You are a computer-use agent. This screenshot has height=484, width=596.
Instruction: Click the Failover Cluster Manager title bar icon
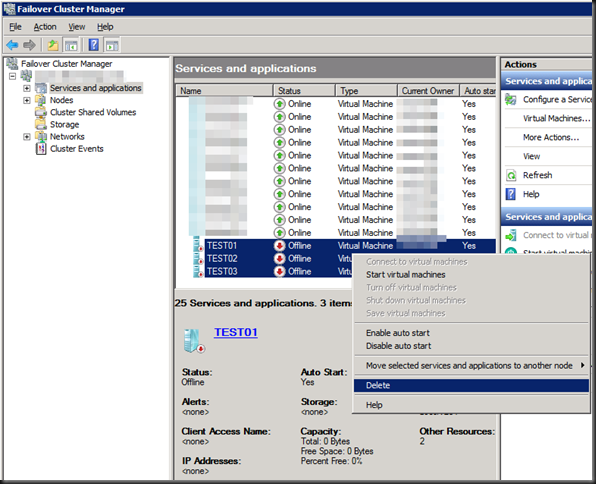pos(9,9)
